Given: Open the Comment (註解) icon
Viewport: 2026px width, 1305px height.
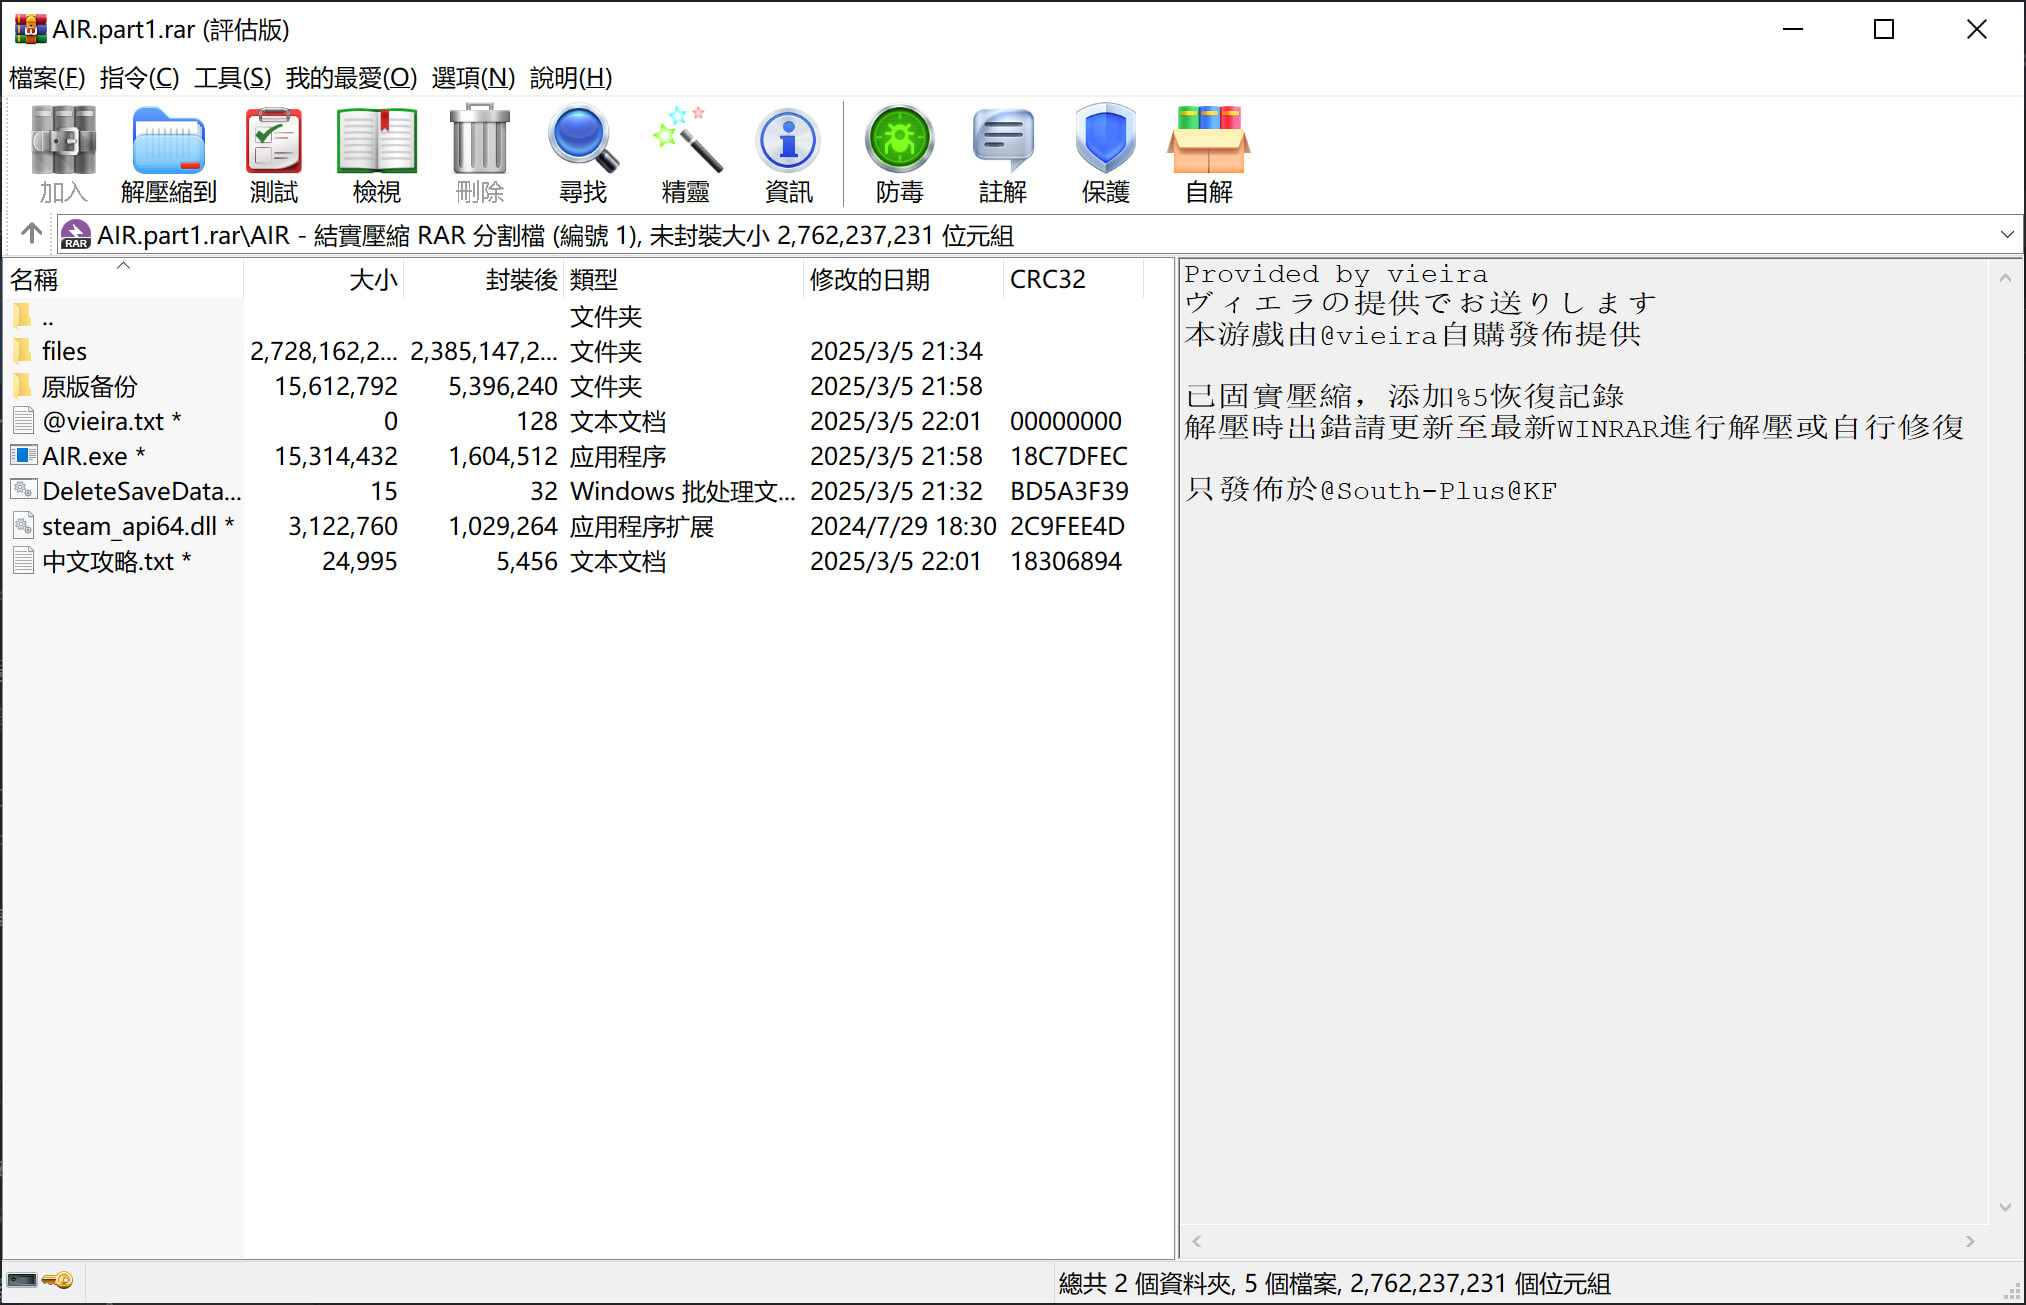Looking at the screenshot, I should coord(1002,153).
